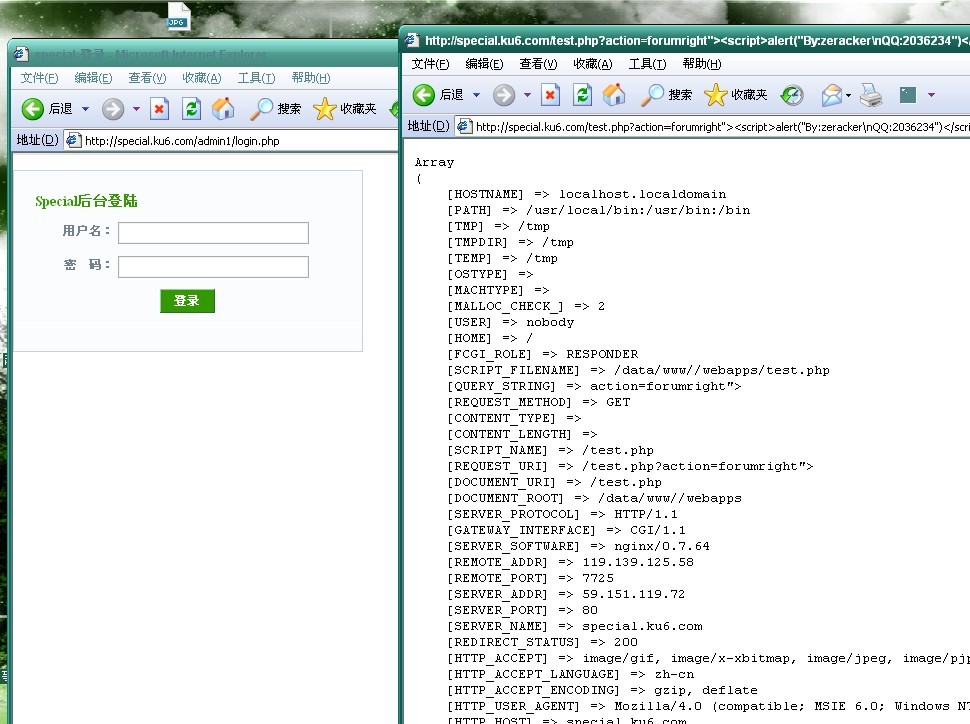The width and height of the screenshot is (970, 724).
Task: Click the [SERVER_ADDR] => 59.151.119.72 line
Action: point(566,594)
